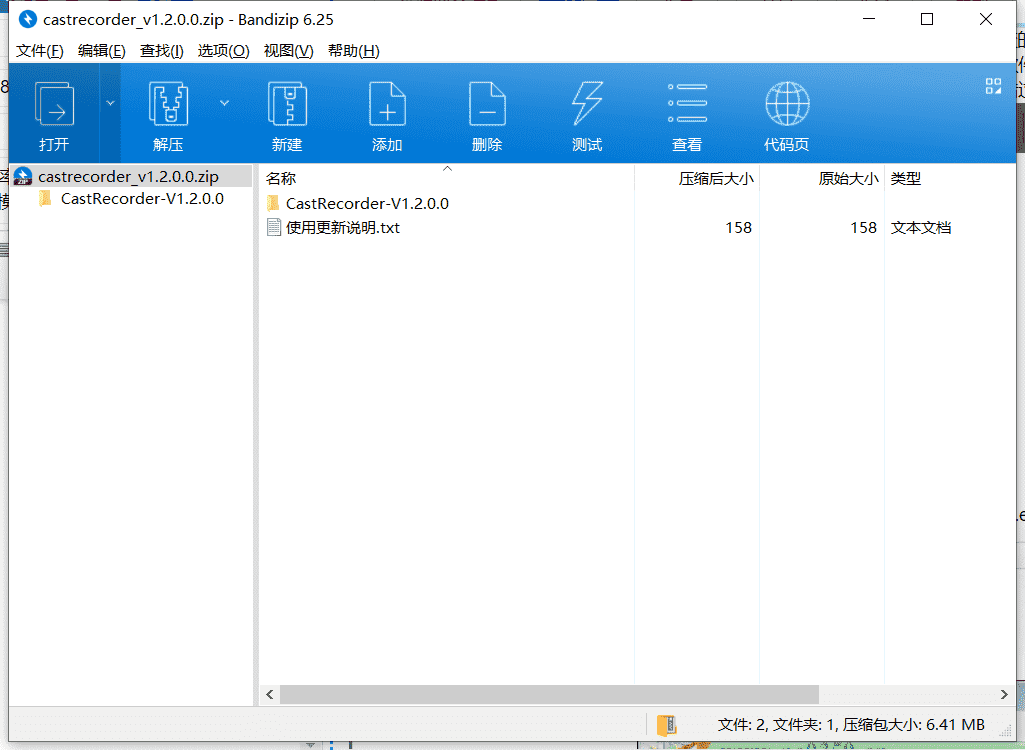The image size is (1025, 750).
Task: Select the file 使用更新说明.txt
Action: click(x=343, y=228)
